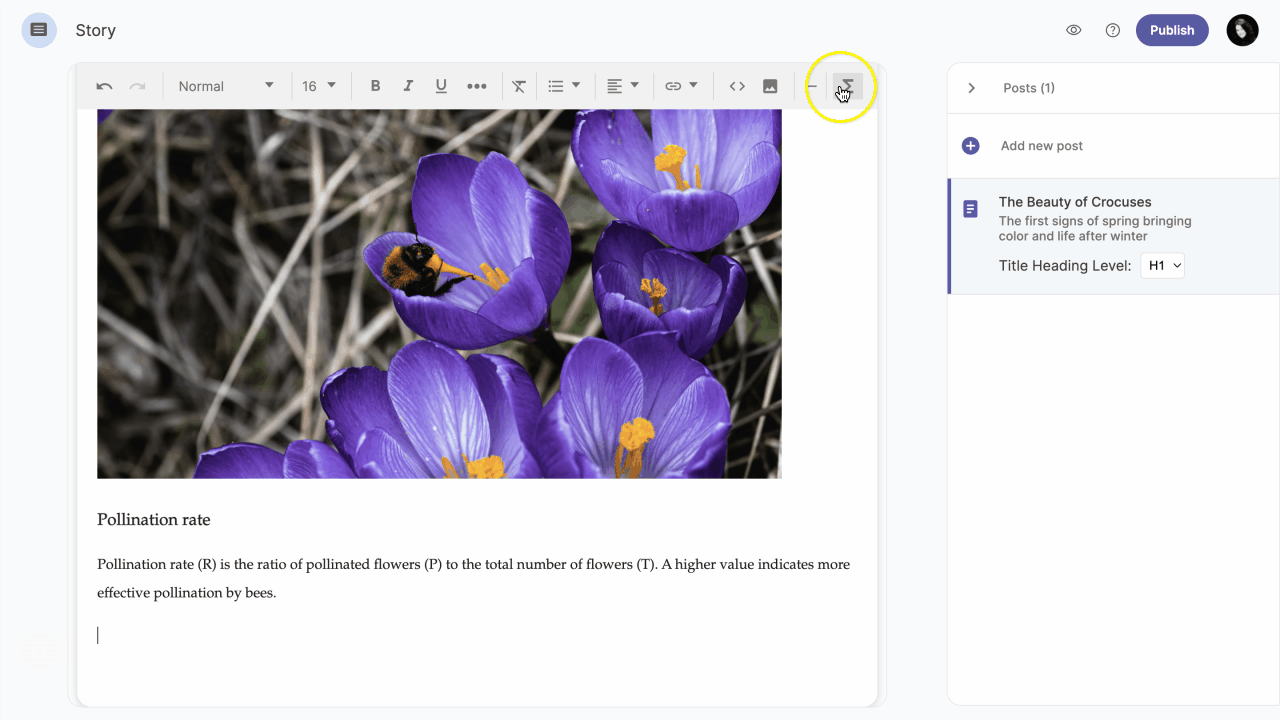The height and width of the screenshot is (720, 1280).
Task: Open the Normal paragraph style dropdown
Action: tap(226, 86)
